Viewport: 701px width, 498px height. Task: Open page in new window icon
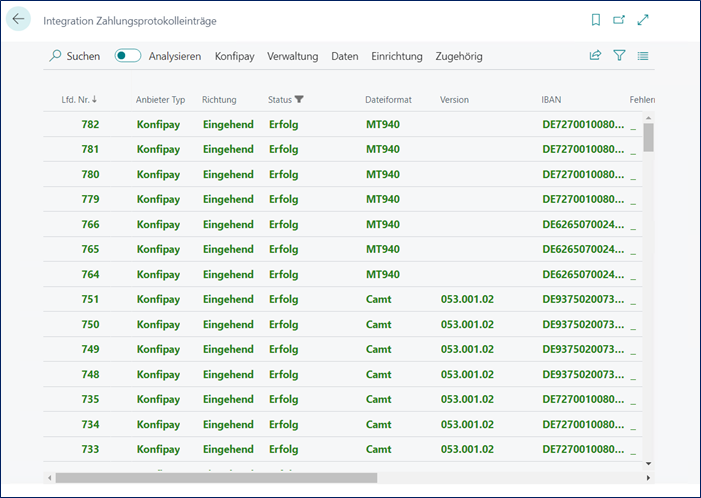619,20
